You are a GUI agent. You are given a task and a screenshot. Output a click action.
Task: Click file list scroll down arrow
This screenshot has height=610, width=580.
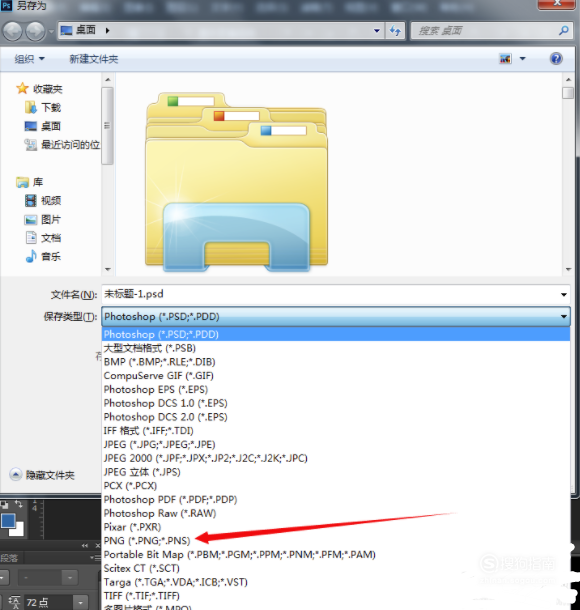pos(568,269)
